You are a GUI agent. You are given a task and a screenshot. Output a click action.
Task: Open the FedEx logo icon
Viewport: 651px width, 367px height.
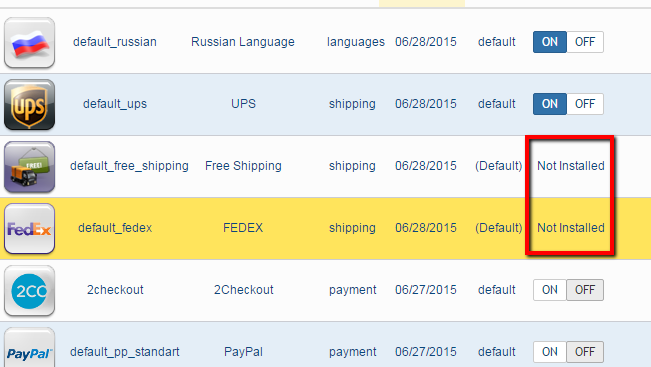click(29, 228)
